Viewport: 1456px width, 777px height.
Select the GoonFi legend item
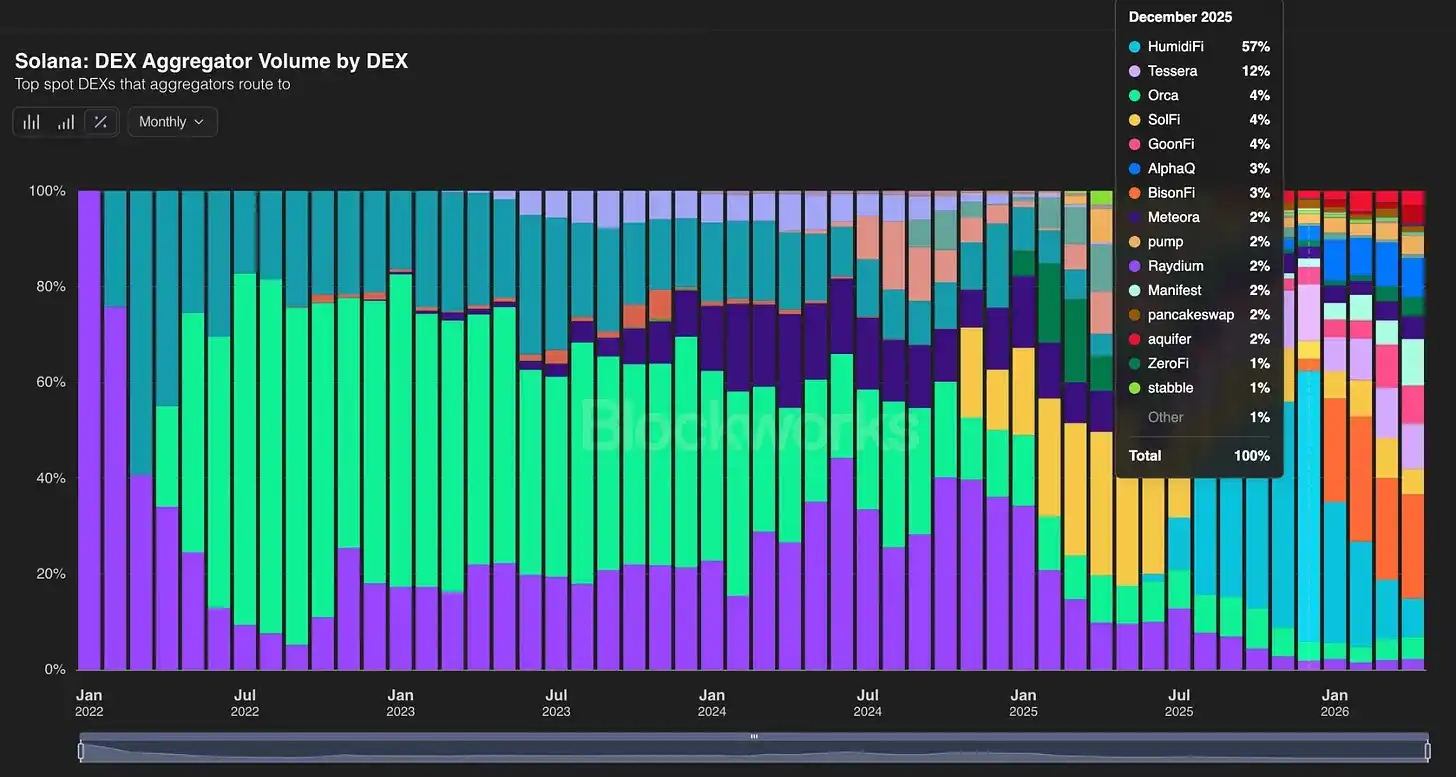click(1199, 144)
